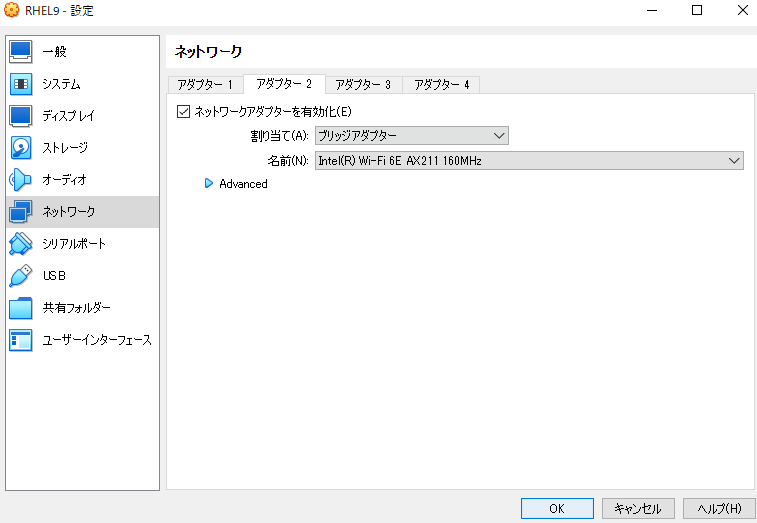Toggle ネットワークアダプターを有効化 checkbox
Screen dimensions: 757x523
click(183, 112)
